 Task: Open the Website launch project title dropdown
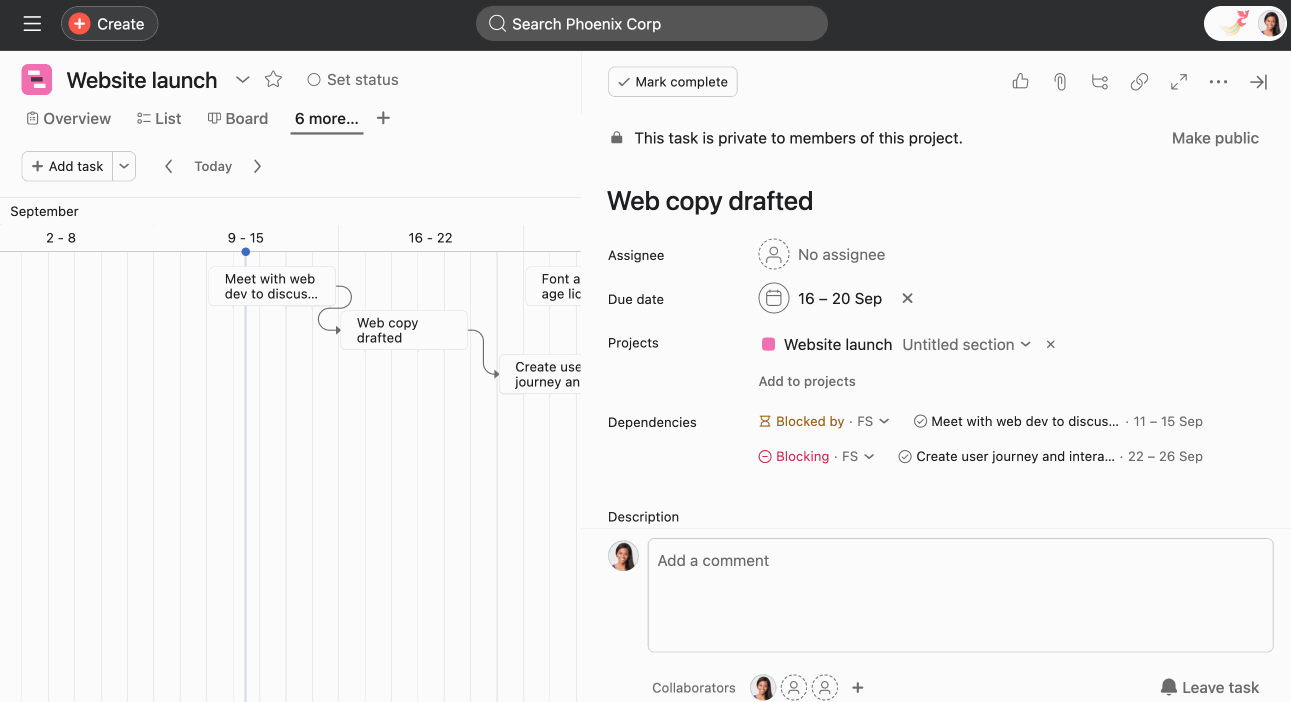click(x=242, y=80)
